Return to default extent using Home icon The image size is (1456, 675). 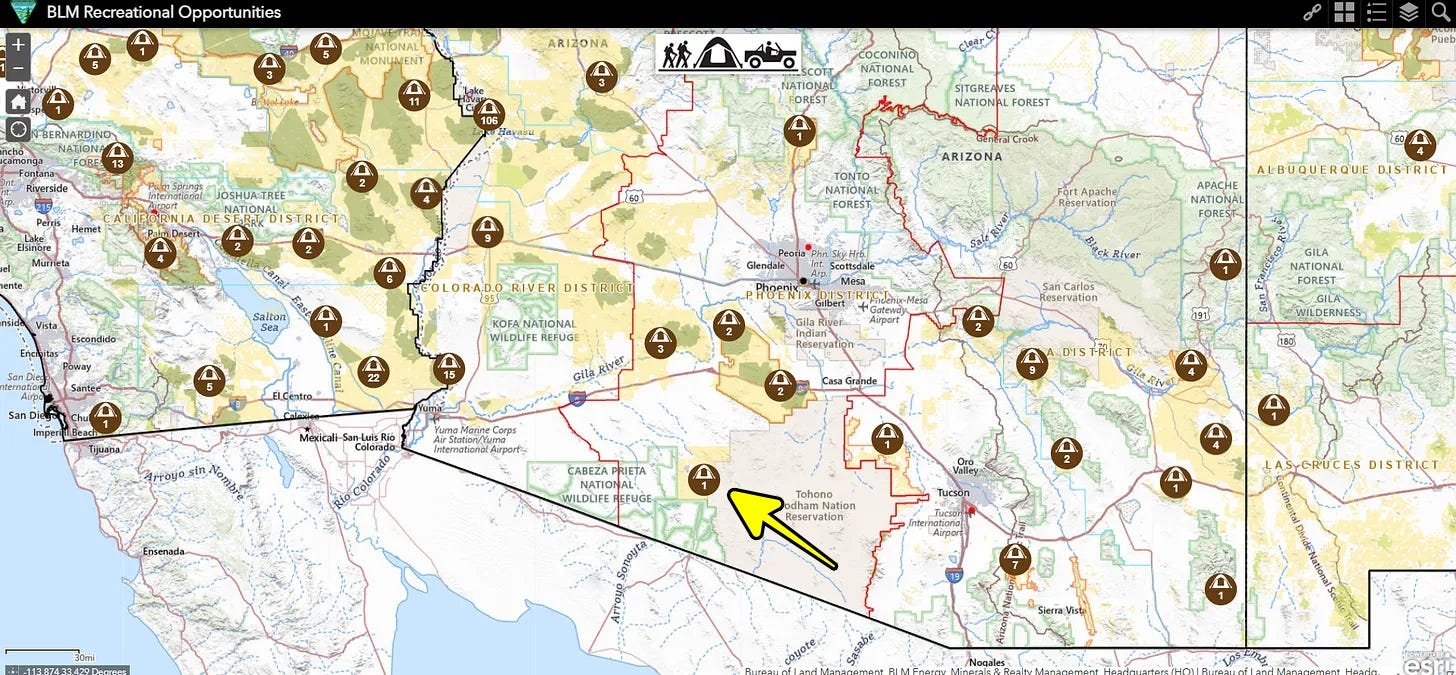coord(18,101)
